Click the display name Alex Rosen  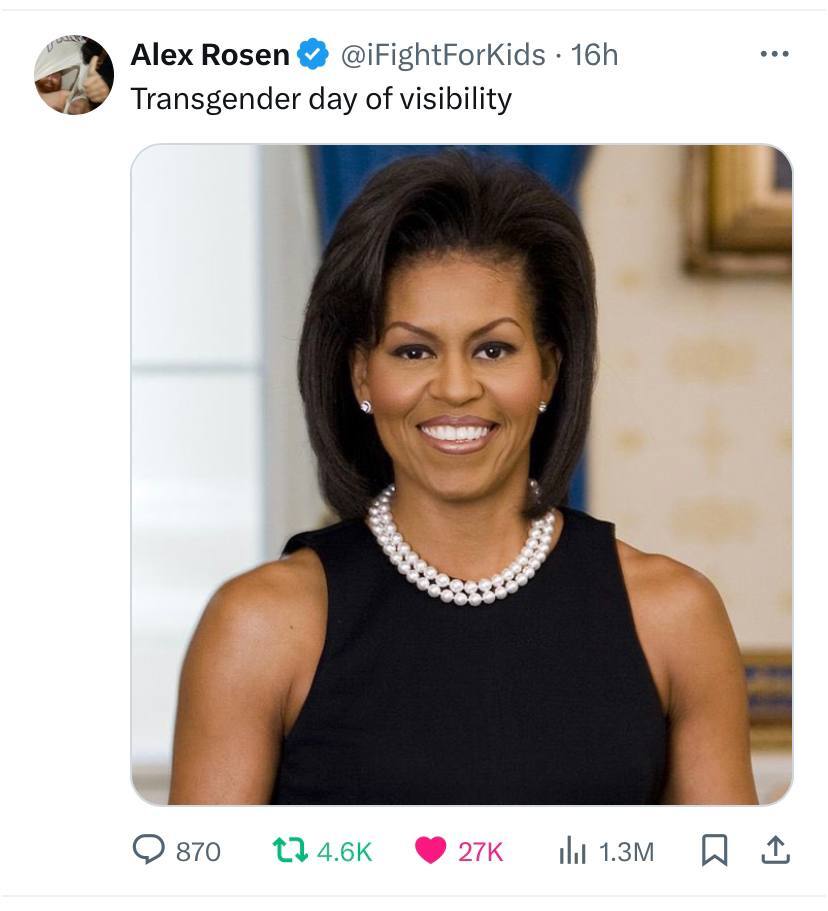tap(209, 55)
